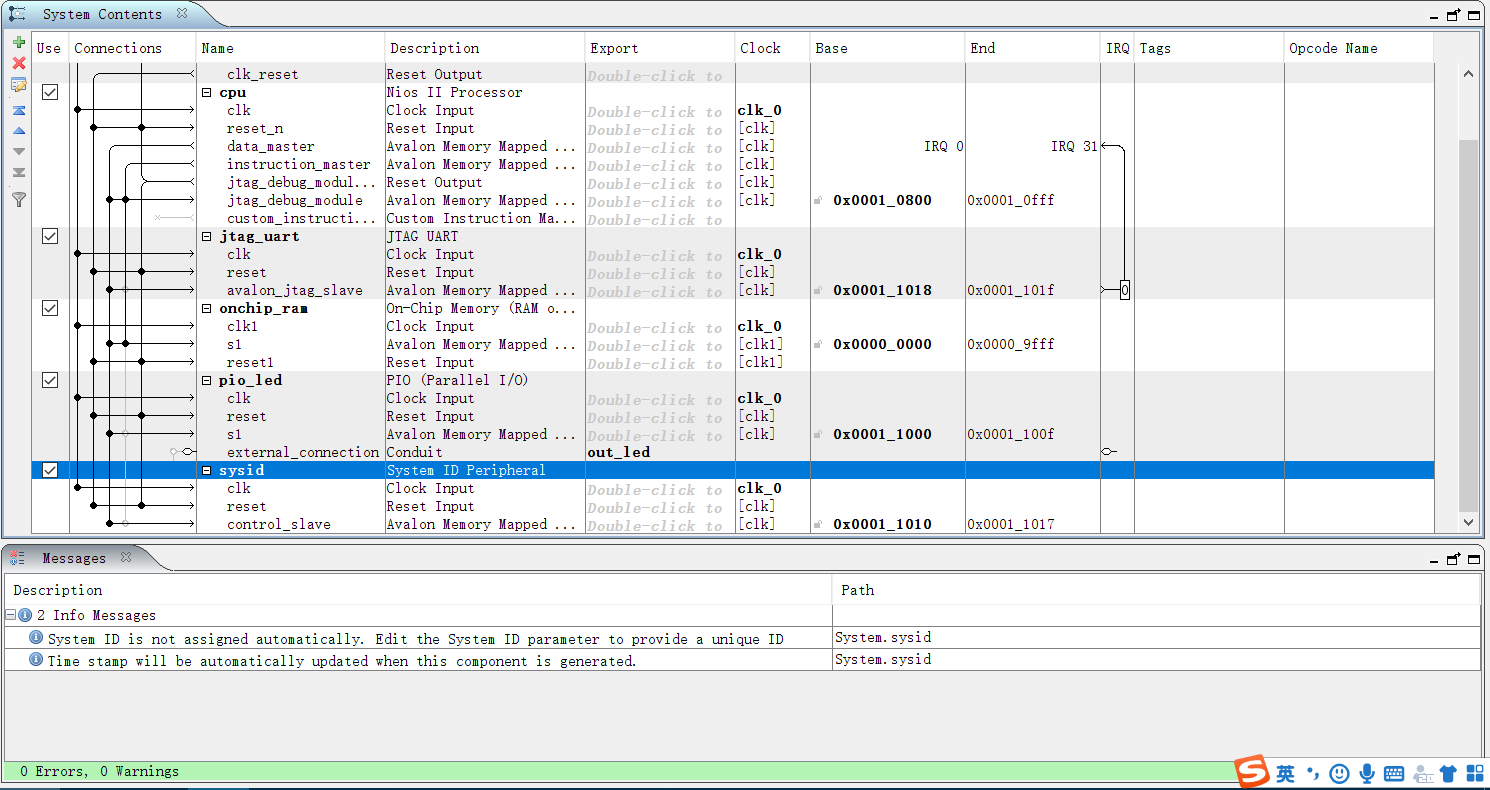The height and width of the screenshot is (790, 1490).
Task: Click the blue move up arrow icon
Action: 18,131
